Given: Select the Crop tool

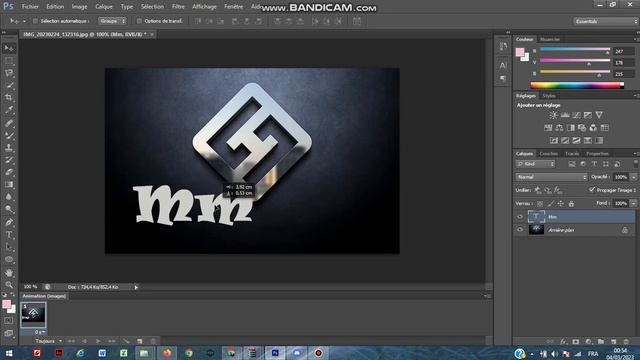Looking at the screenshot, I should [9, 98].
